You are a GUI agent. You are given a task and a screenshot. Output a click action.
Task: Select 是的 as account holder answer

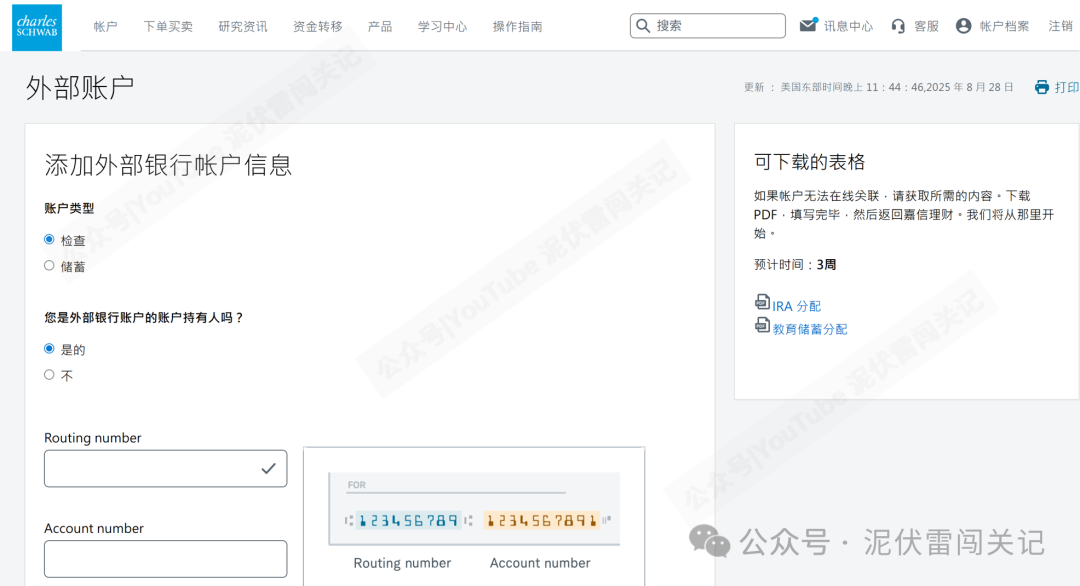49,348
